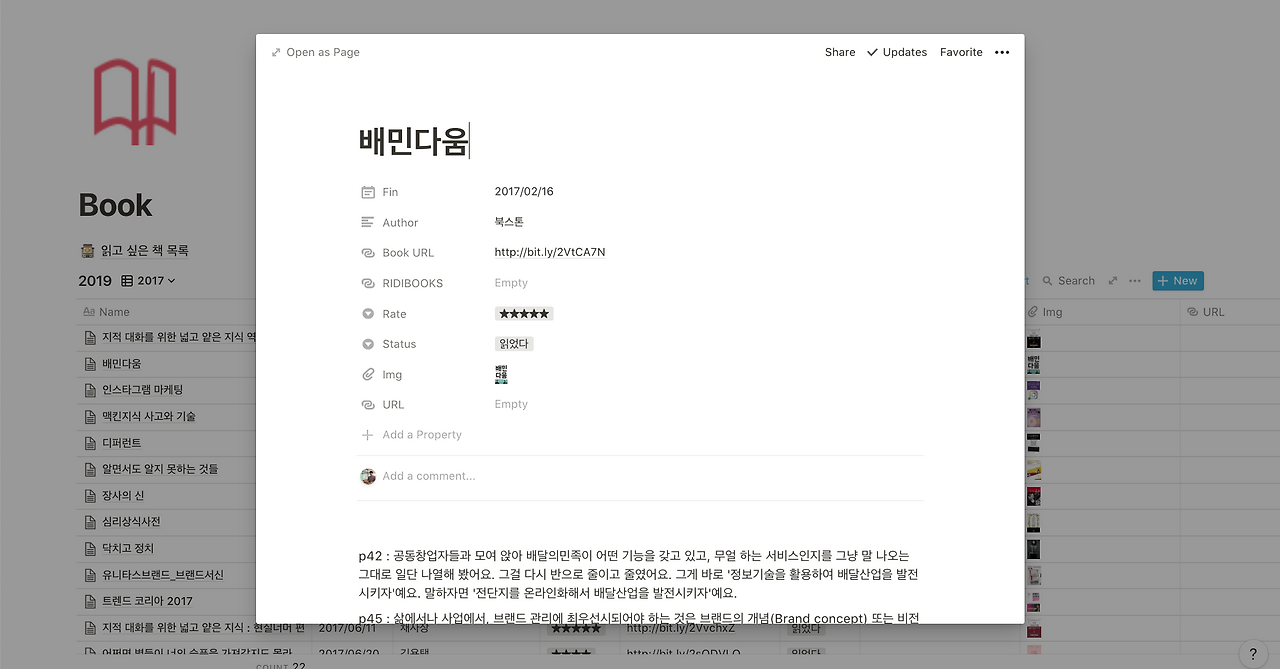The image size is (1280, 669).
Task: Click the Rate select property icon
Action: tap(368, 314)
